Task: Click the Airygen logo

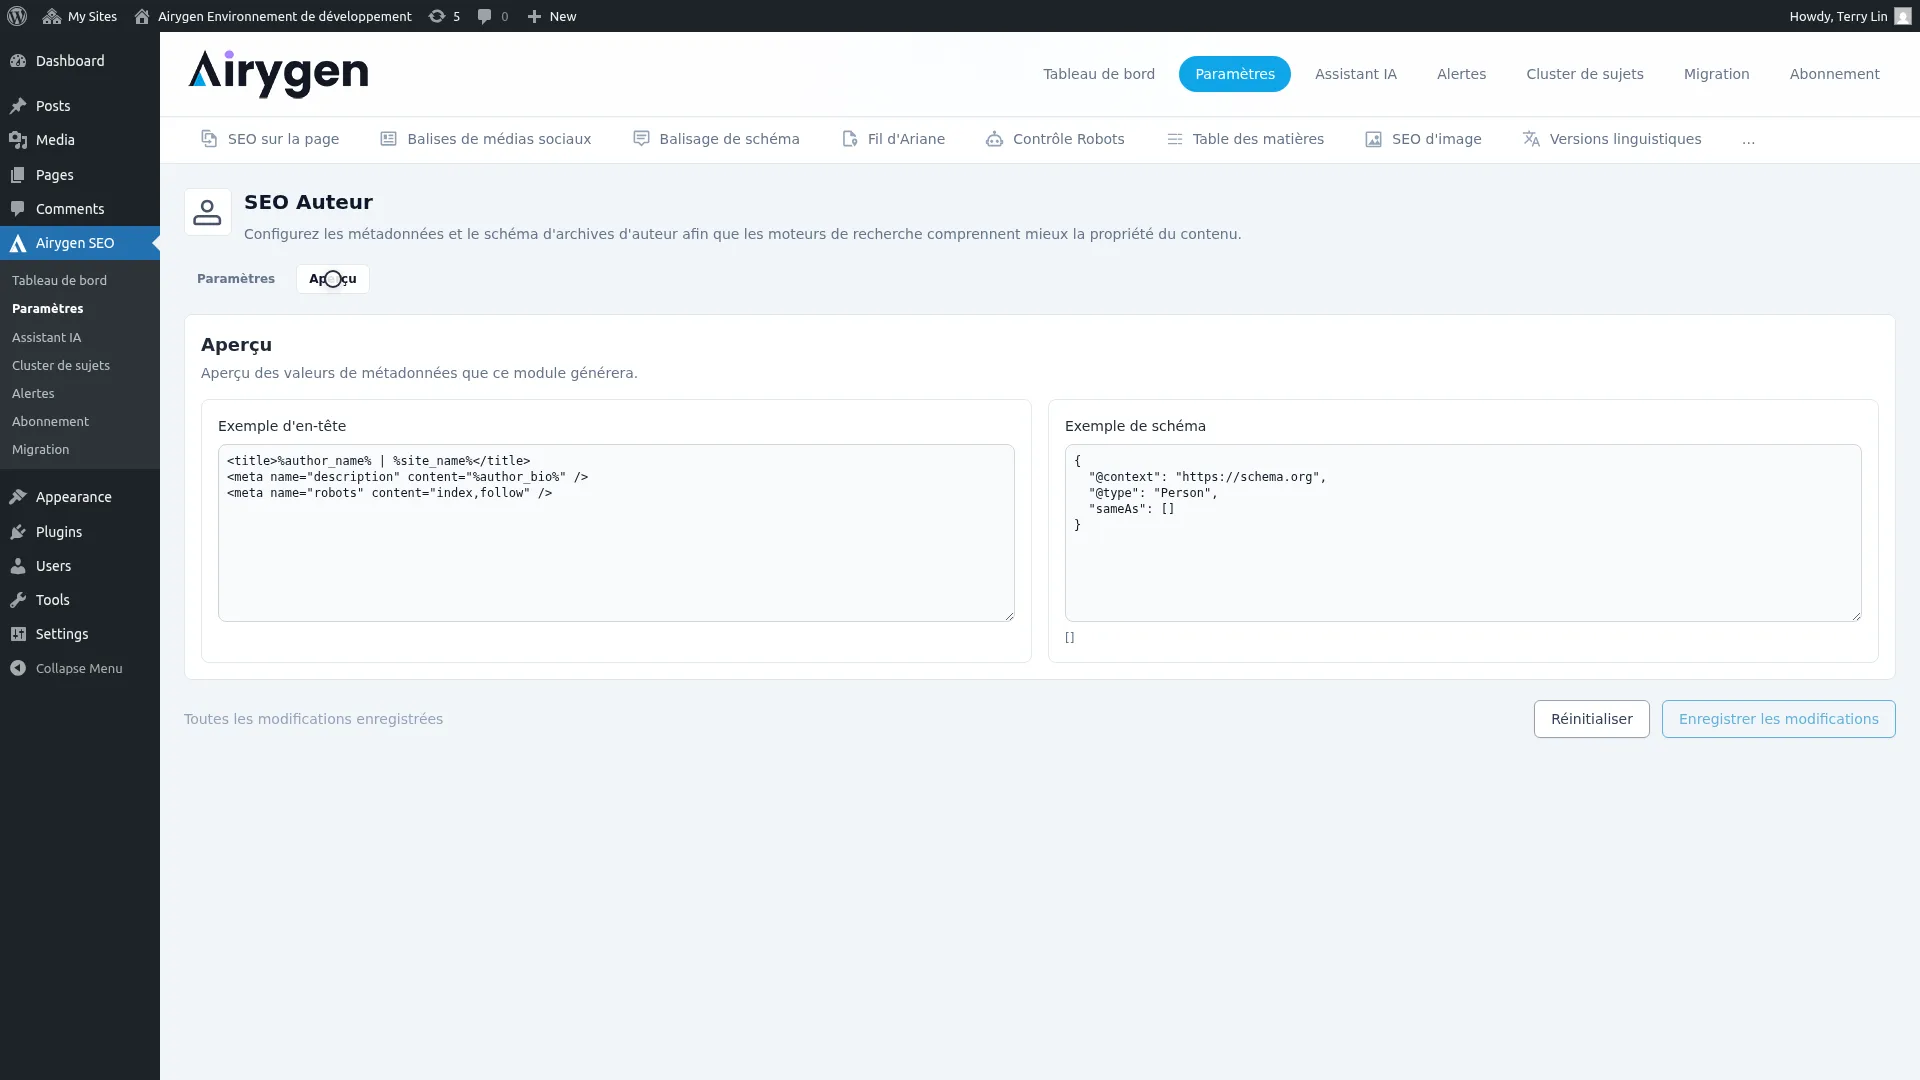Action: [x=278, y=74]
